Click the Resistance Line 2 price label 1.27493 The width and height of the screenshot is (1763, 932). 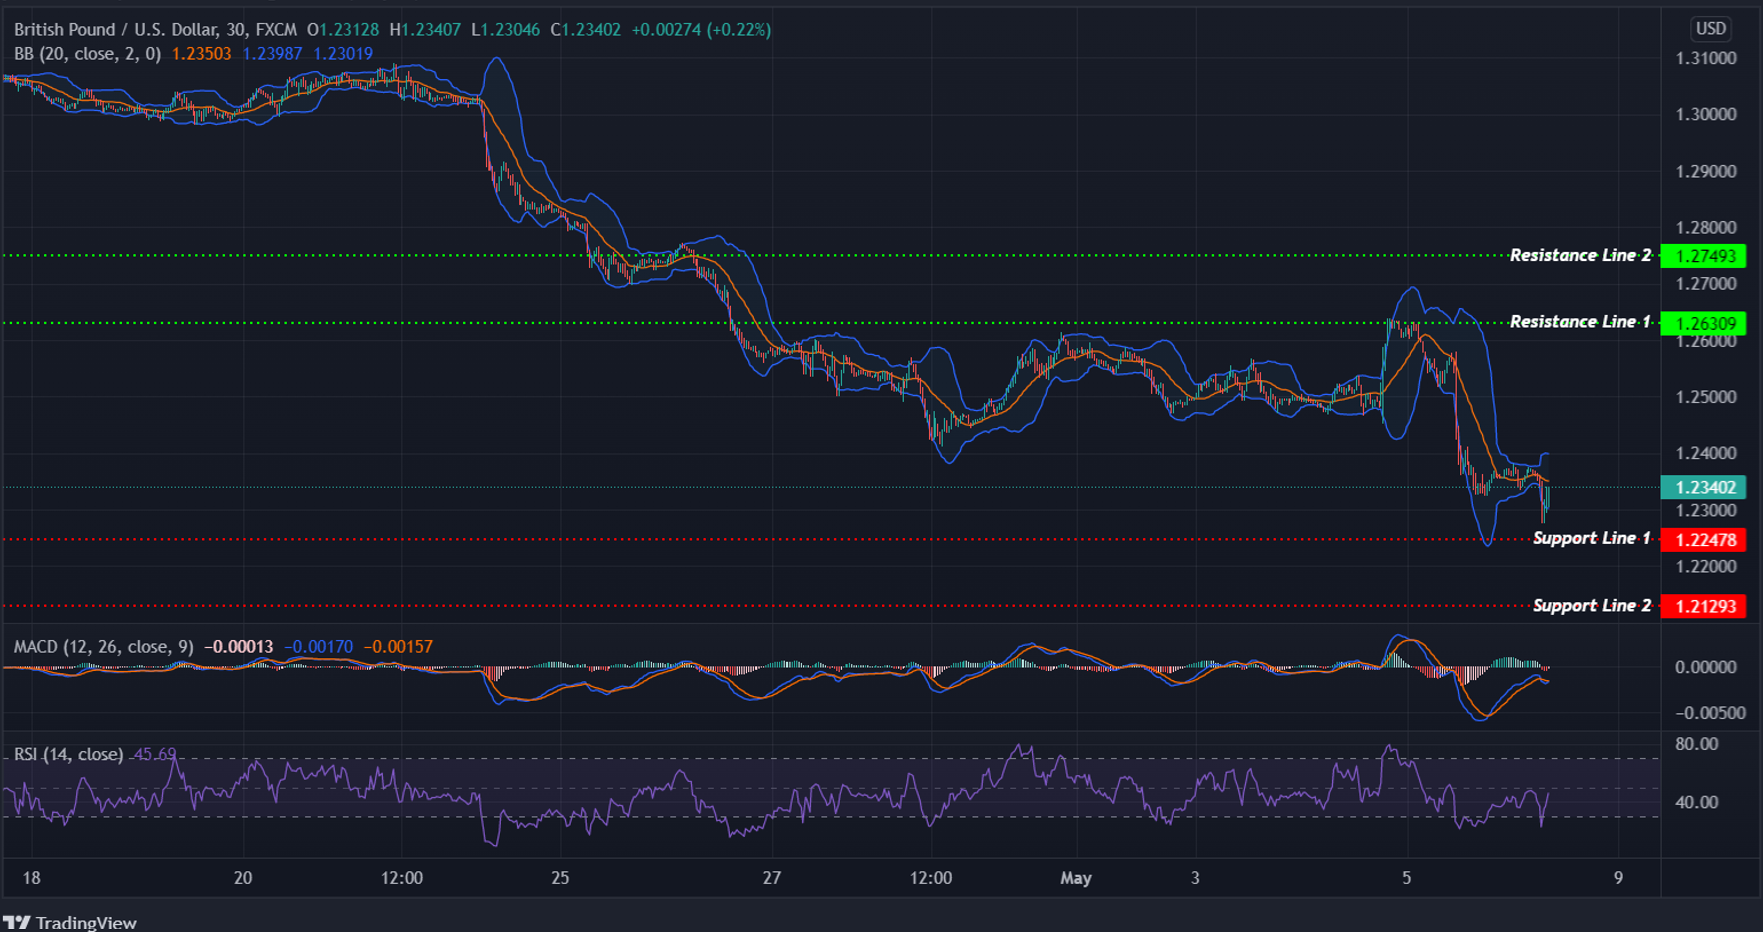[1704, 256]
